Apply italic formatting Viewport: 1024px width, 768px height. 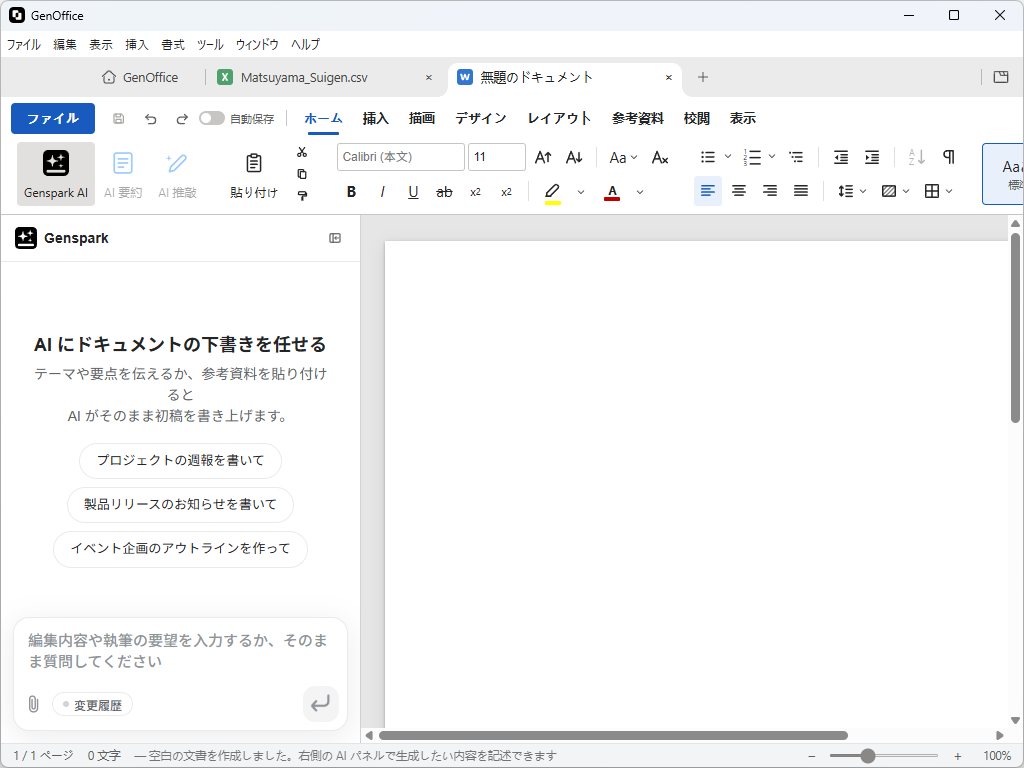click(382, 192)
